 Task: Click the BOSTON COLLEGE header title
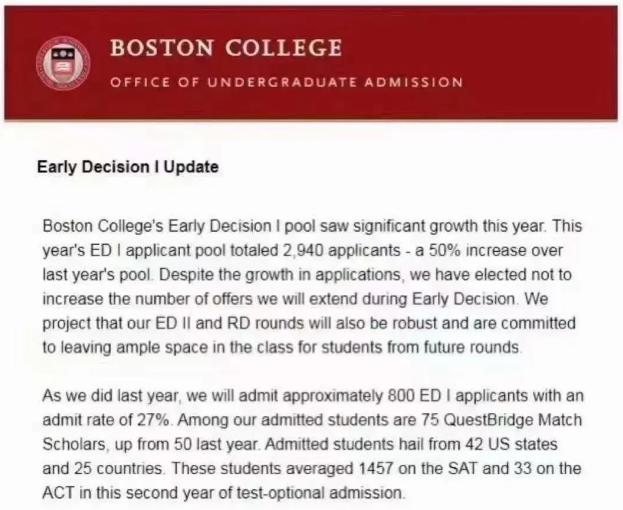pos(226,48)
